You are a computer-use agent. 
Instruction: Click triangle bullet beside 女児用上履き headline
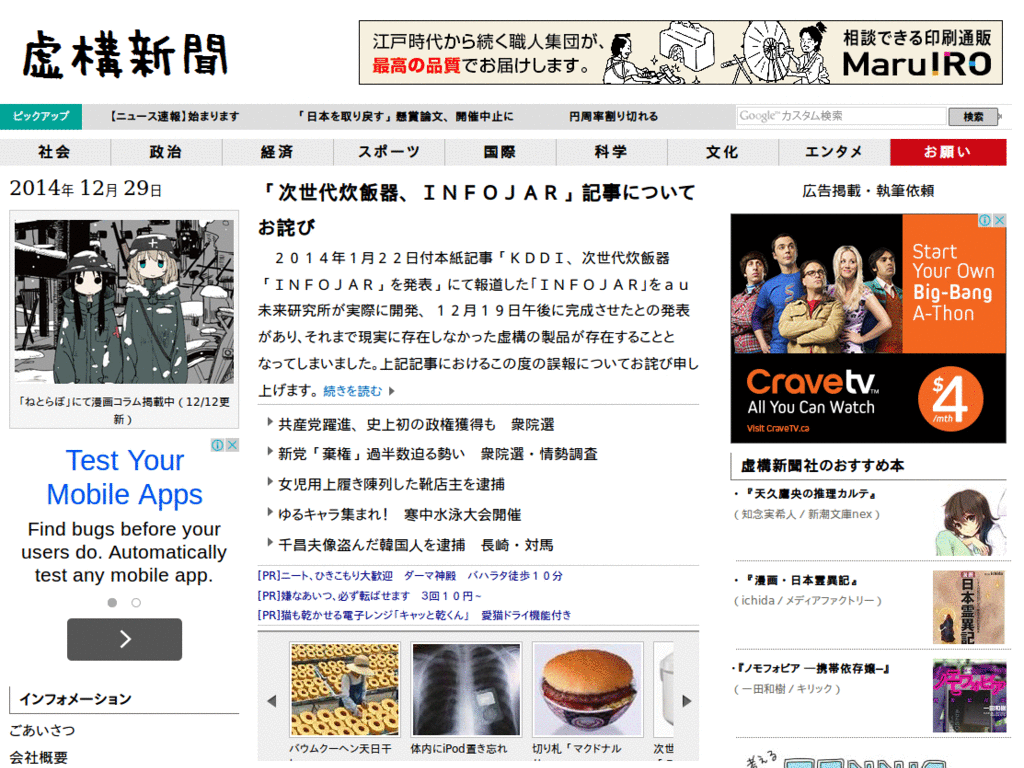[x=270, y=482]
